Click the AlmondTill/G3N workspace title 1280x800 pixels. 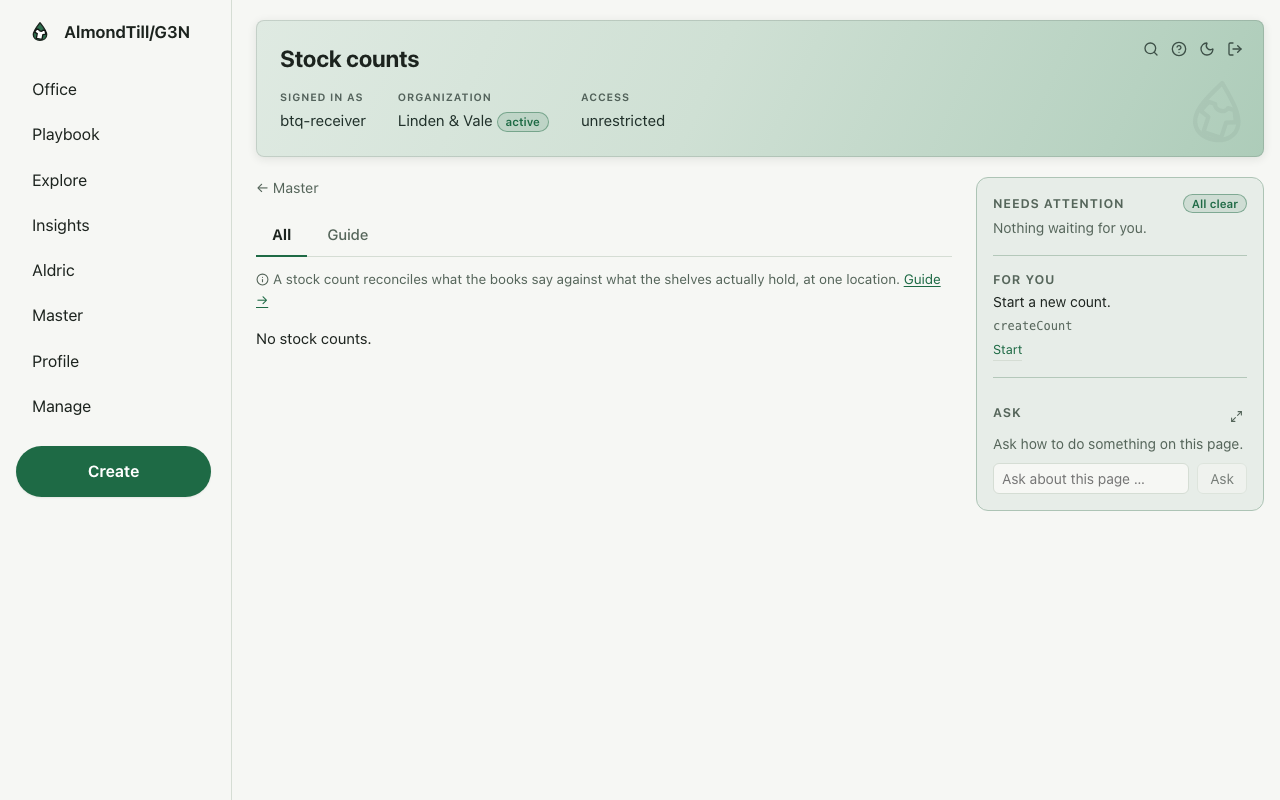pyautogui.click(x=127, y=32)
